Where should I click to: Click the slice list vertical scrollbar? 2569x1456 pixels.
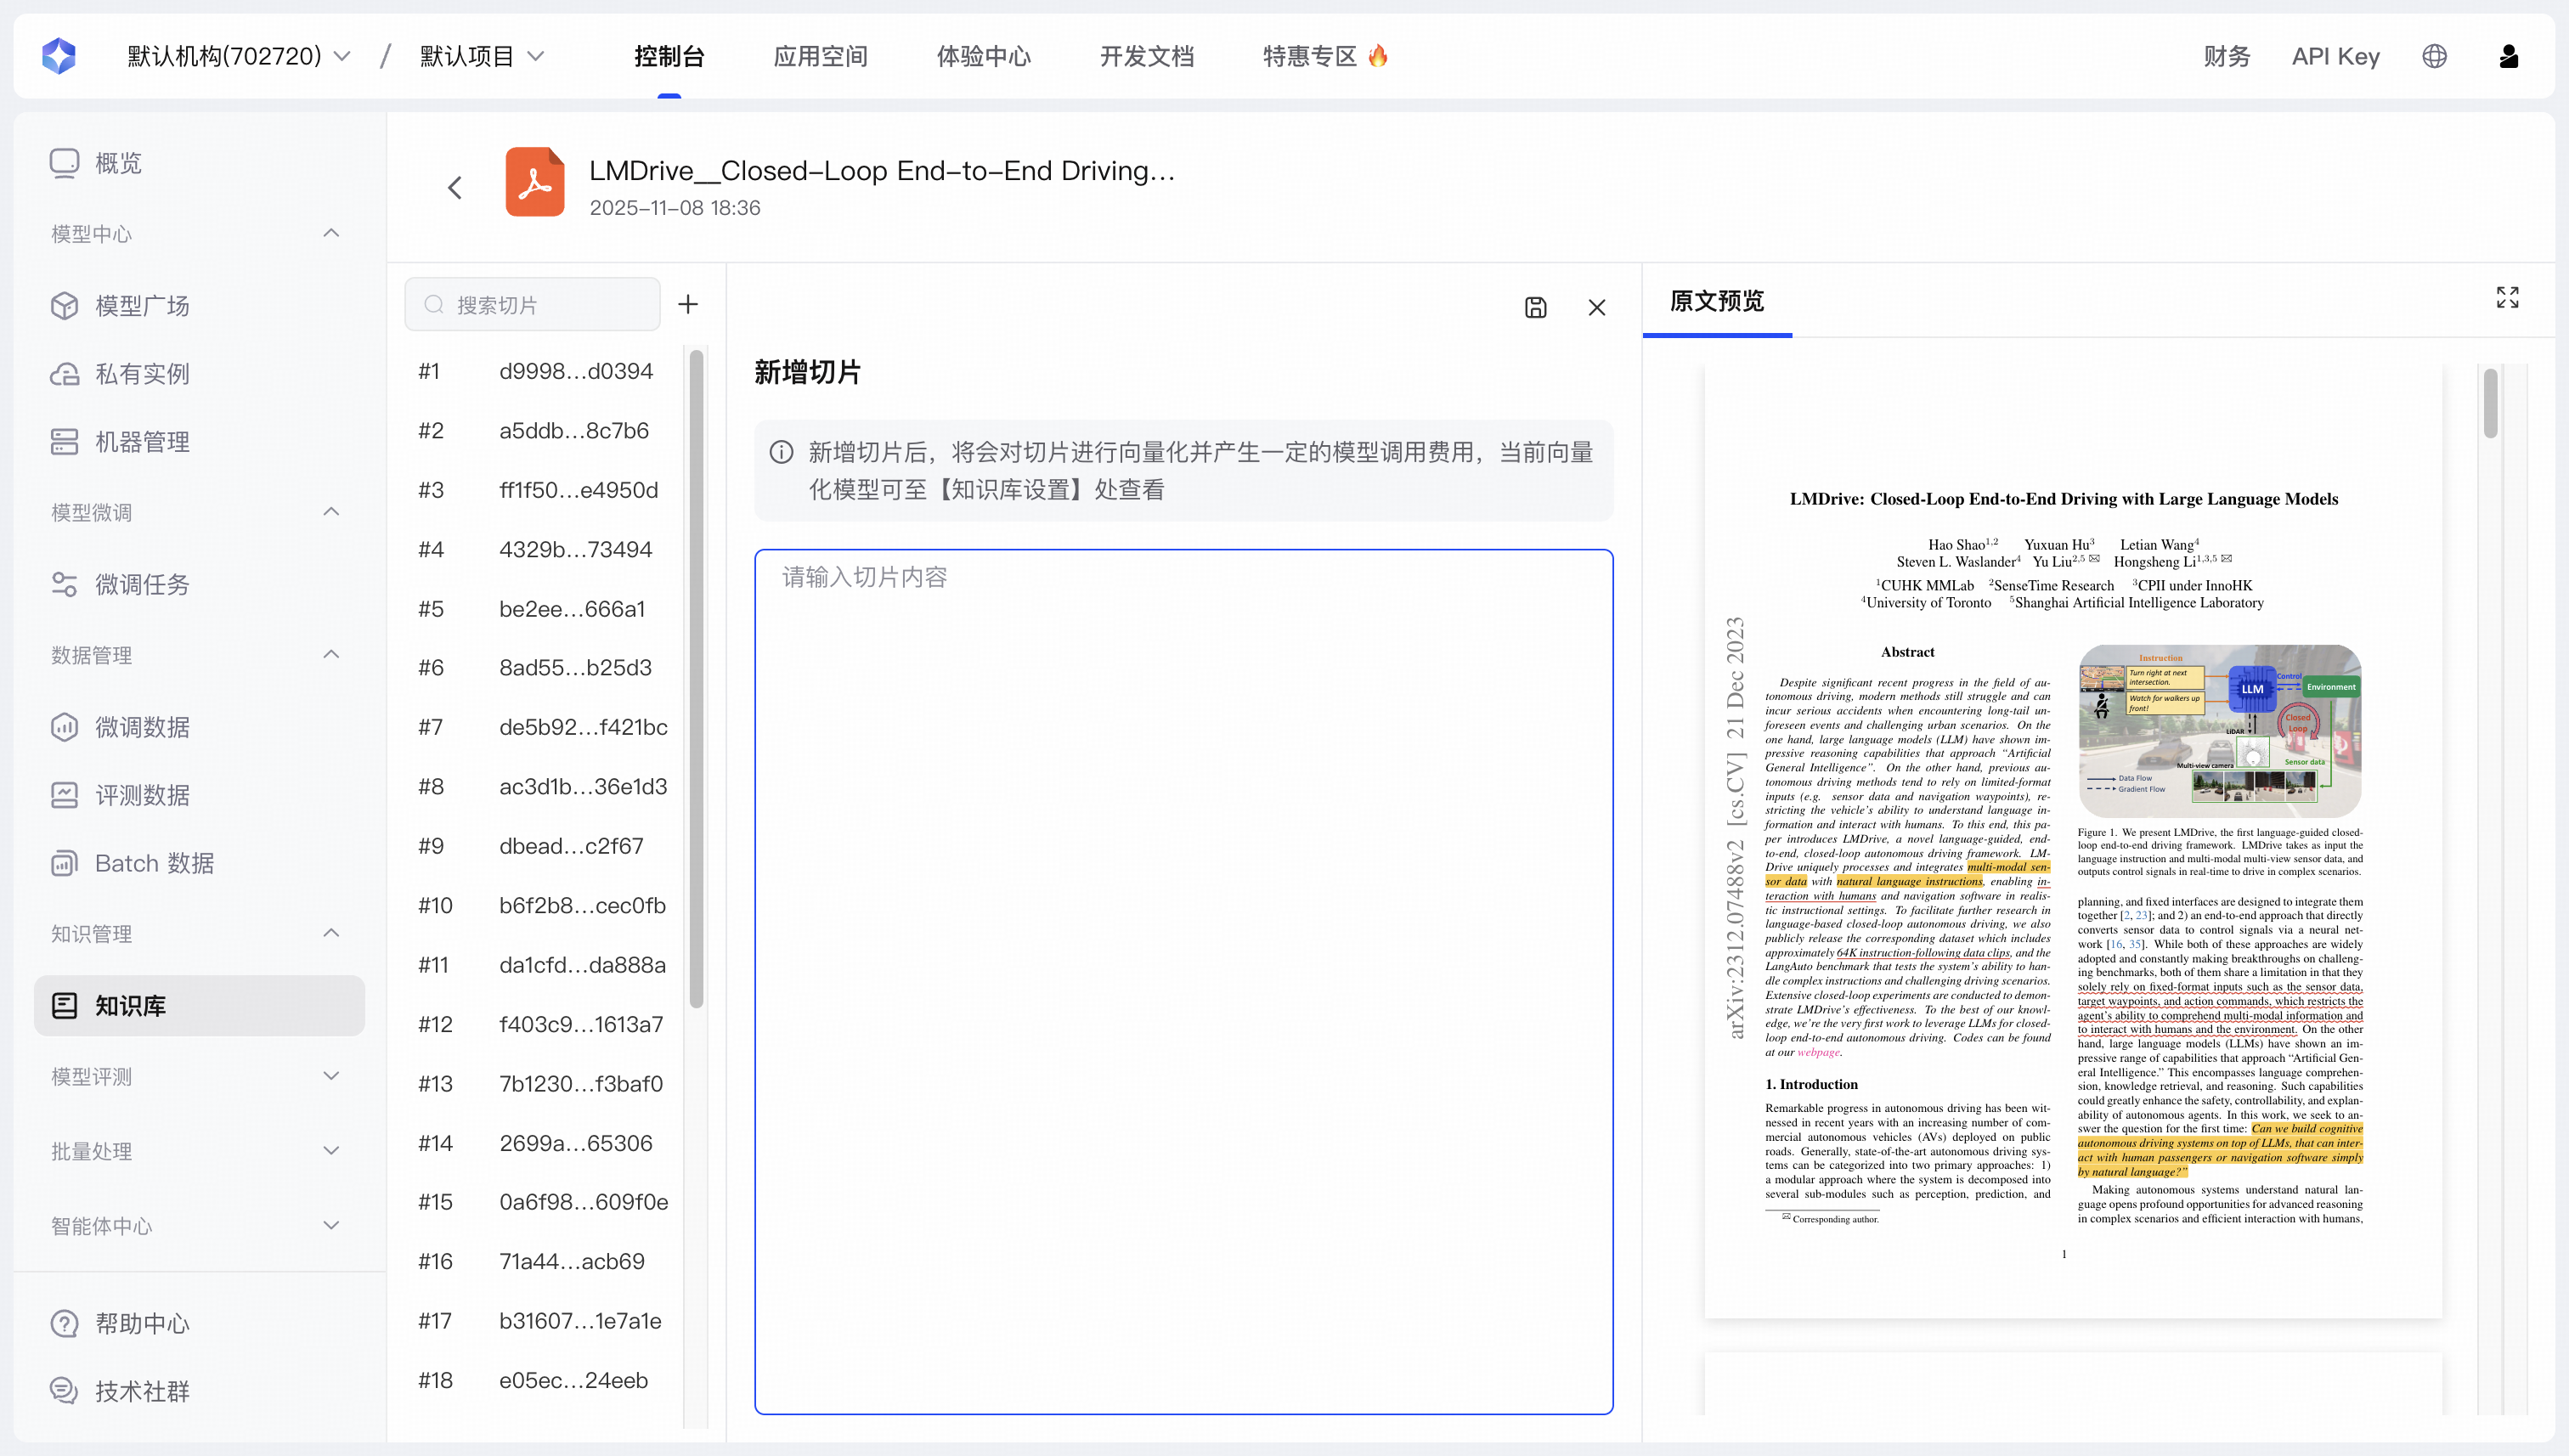(696, 680)
